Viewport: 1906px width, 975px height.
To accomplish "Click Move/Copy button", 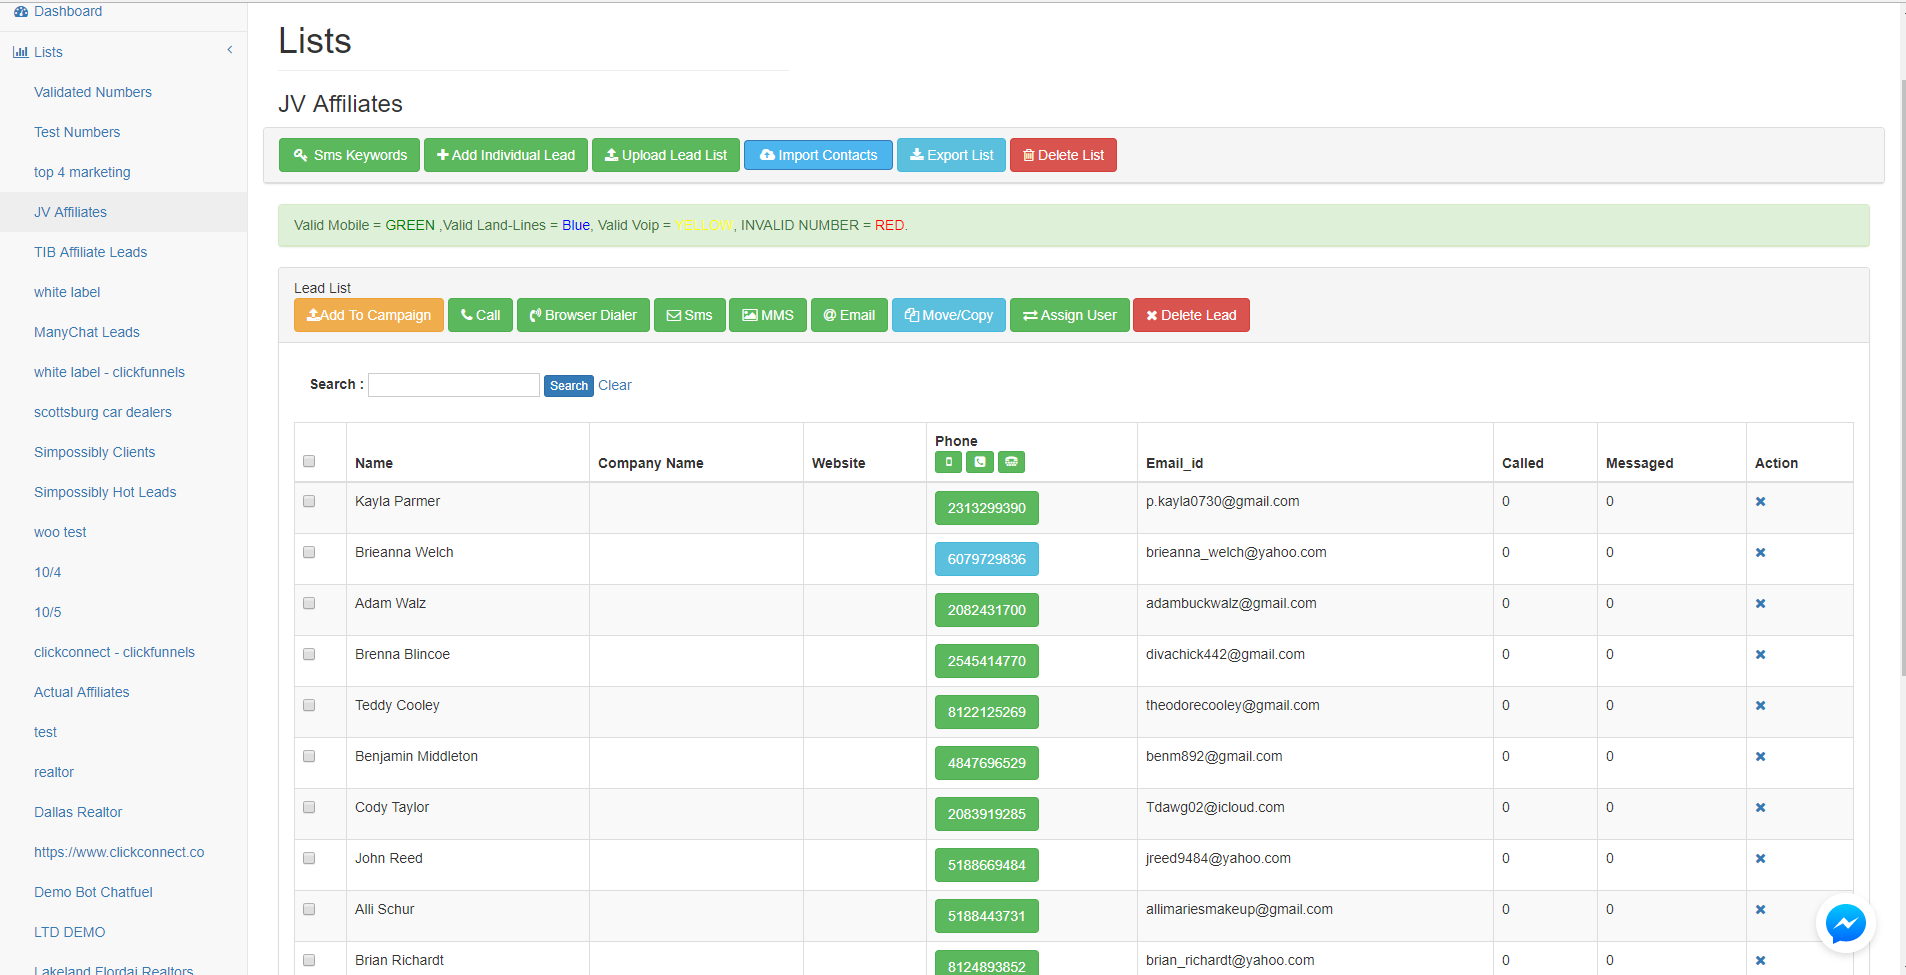I will [949, 315].
